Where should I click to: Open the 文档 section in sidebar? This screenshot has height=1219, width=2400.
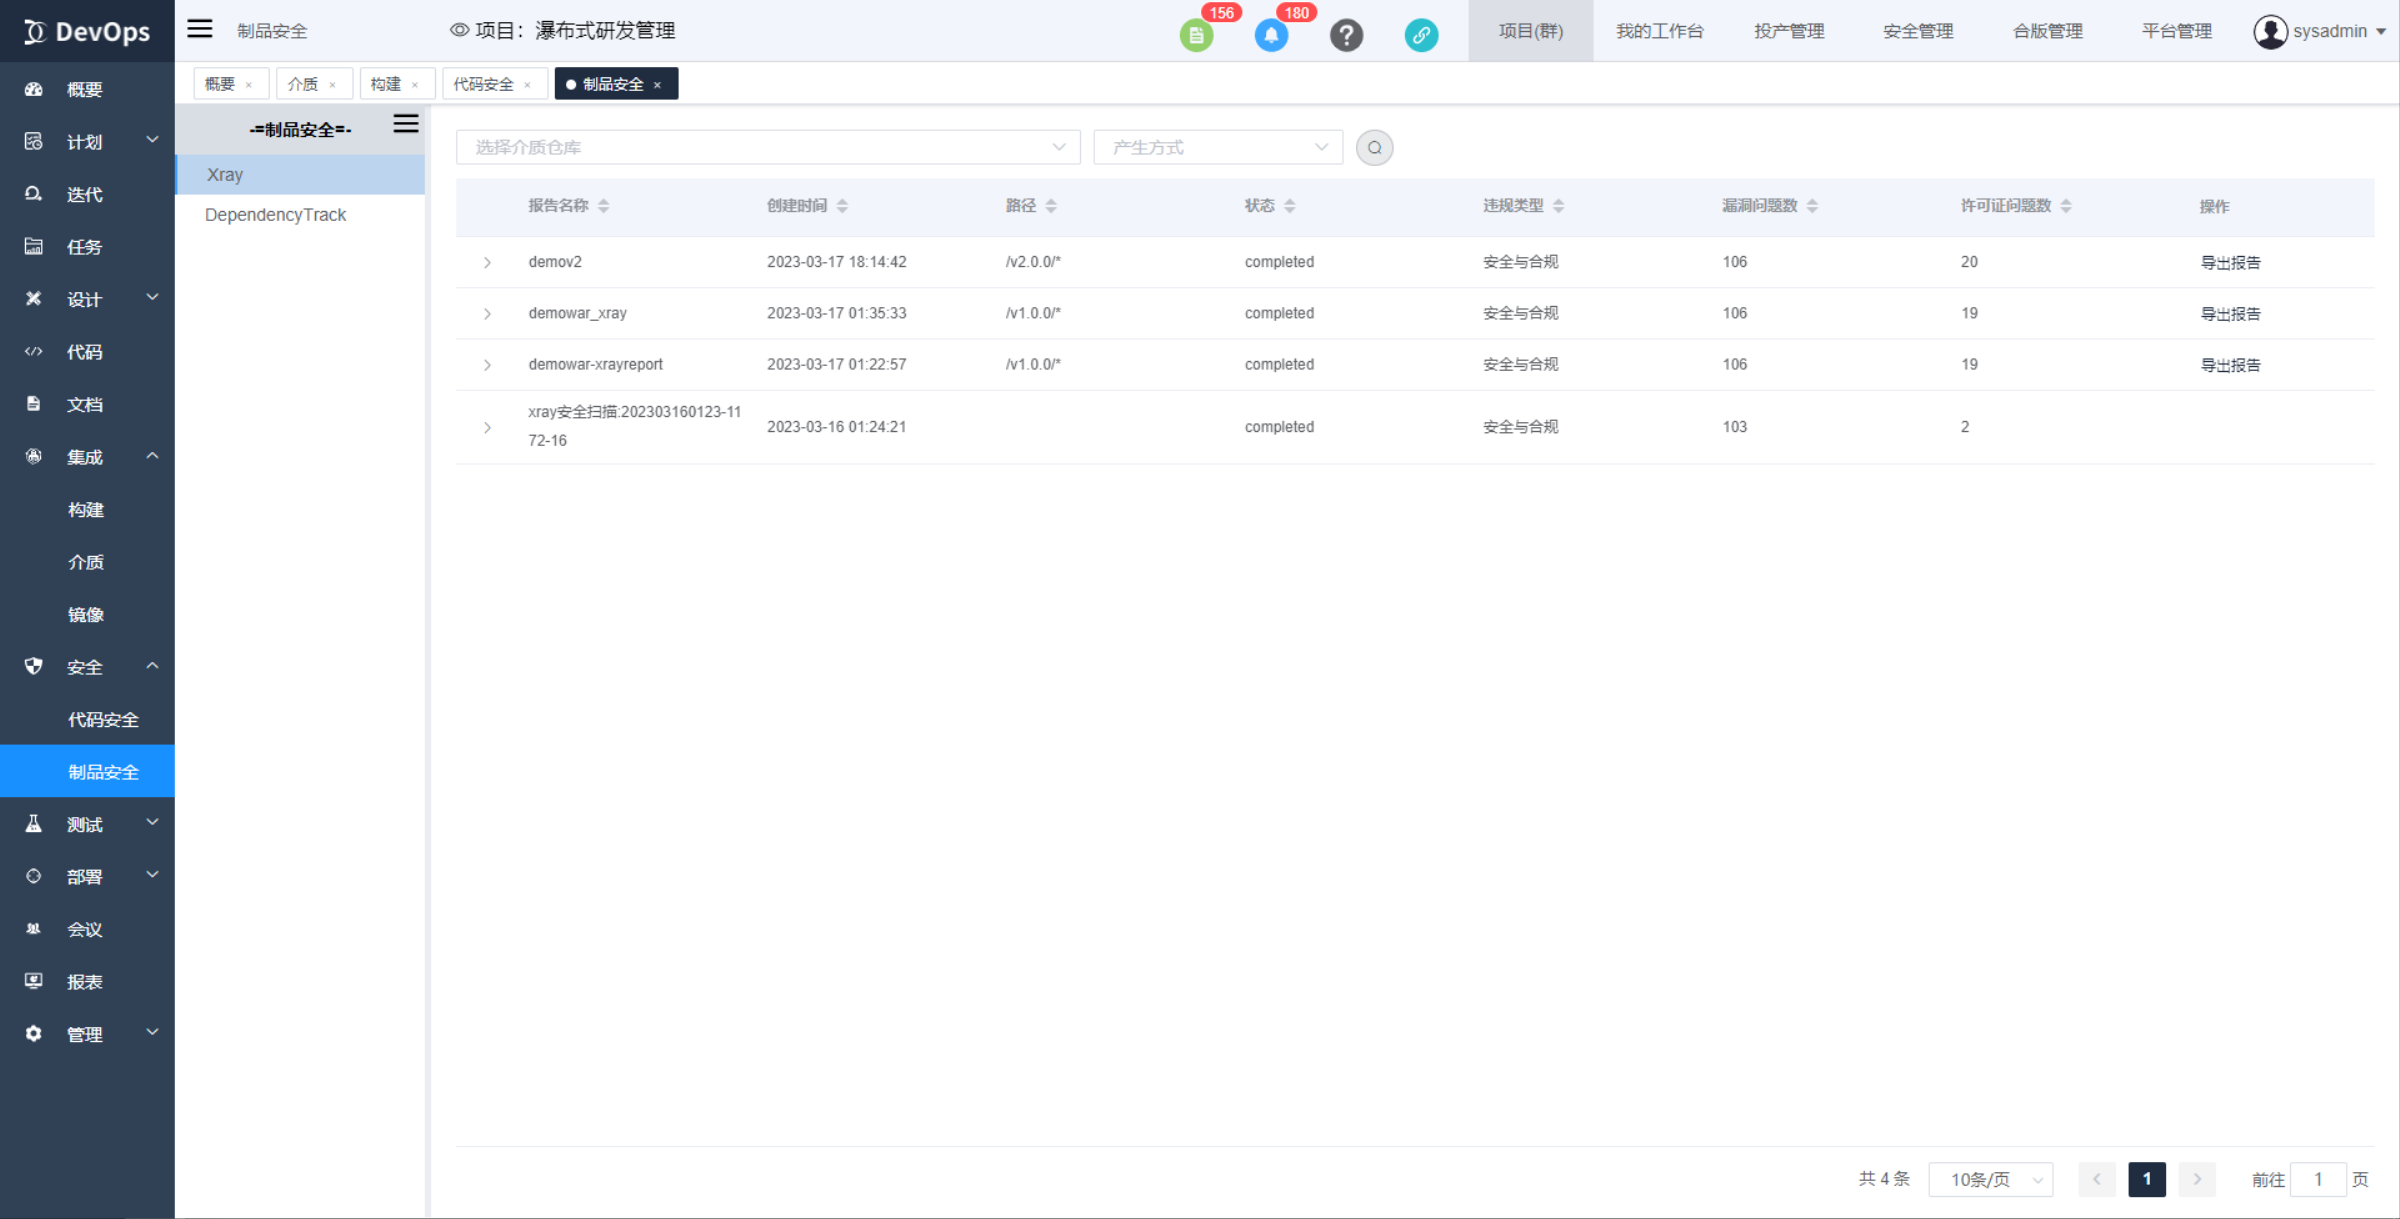click(84, 403)
